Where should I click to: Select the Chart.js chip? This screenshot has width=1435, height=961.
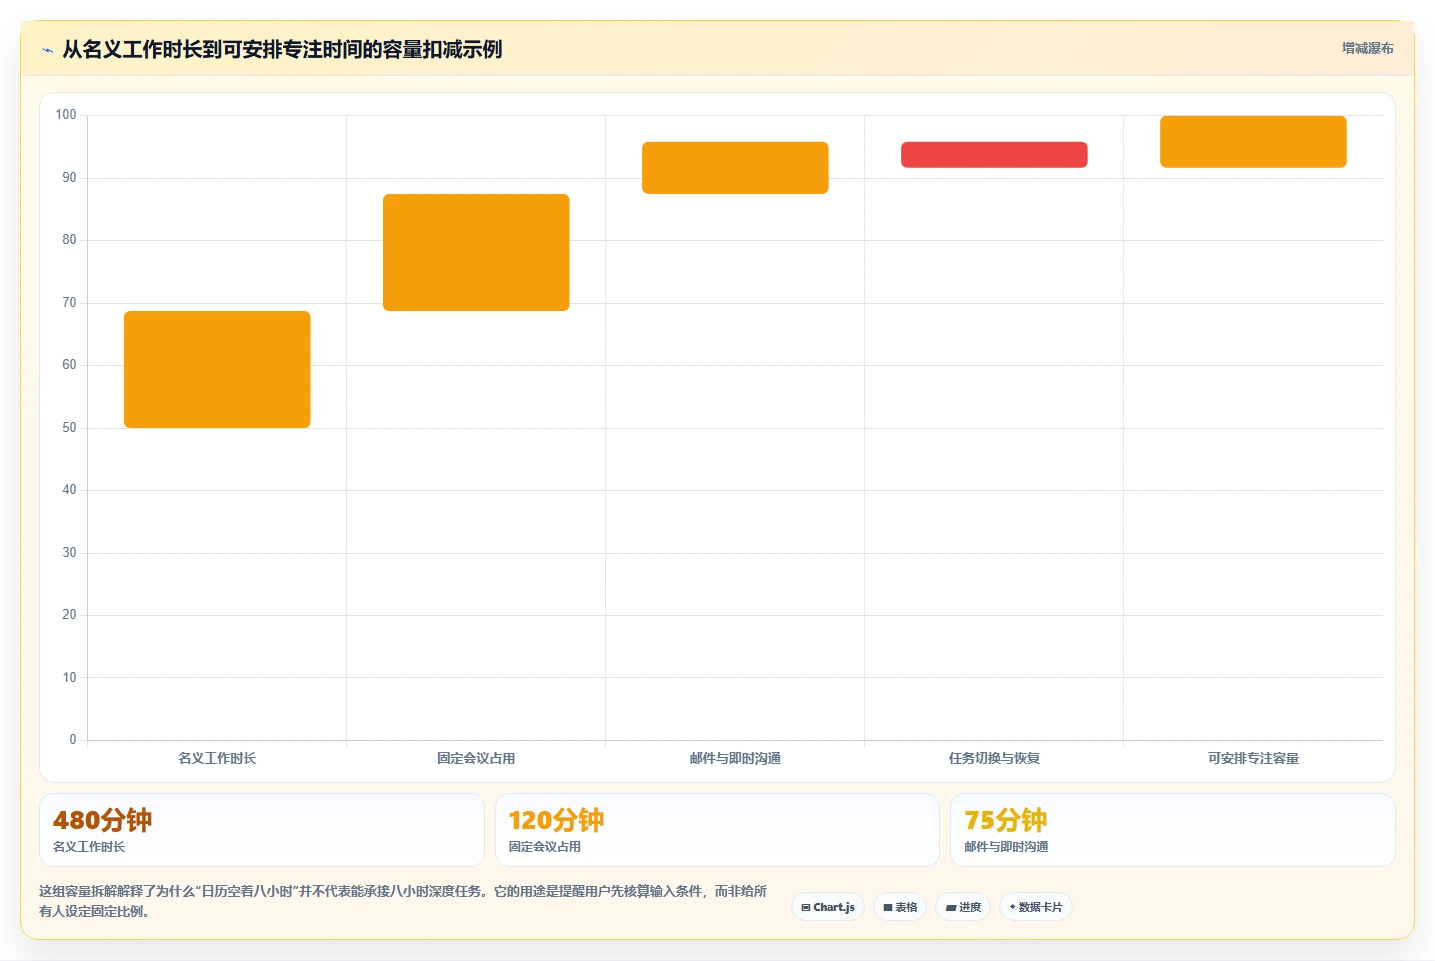pyautogui.click(x=828, y=907)
